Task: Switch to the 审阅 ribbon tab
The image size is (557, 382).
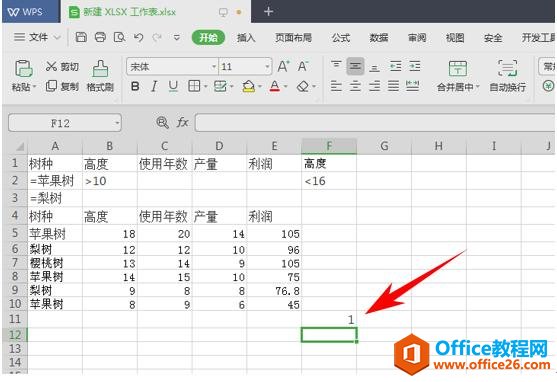Action: (417, 37)
